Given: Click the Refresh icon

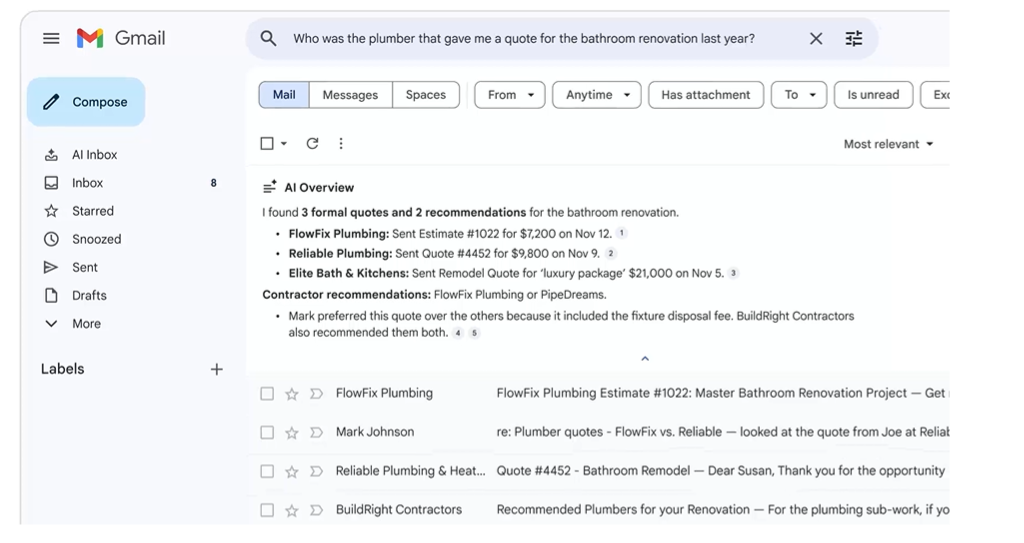Looking at the screenshot, I should (312, 144).
